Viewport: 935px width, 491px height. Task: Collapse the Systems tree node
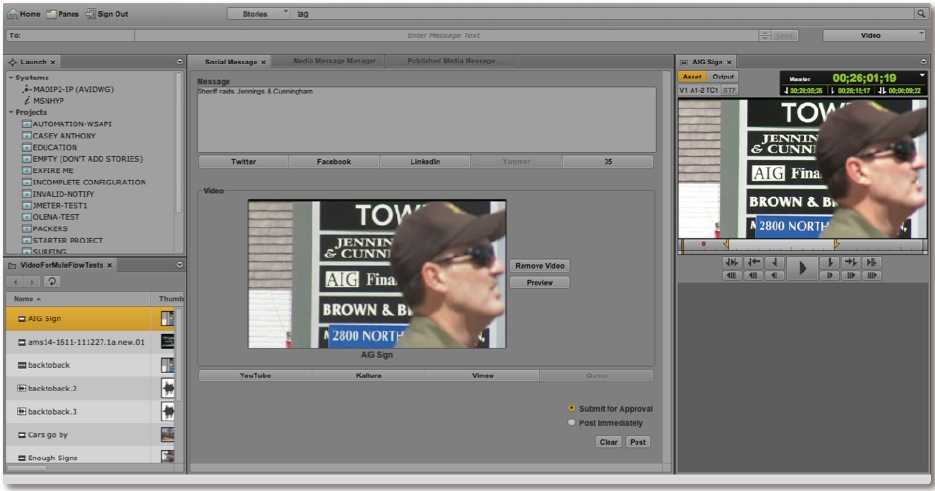(x=11, y=78)
